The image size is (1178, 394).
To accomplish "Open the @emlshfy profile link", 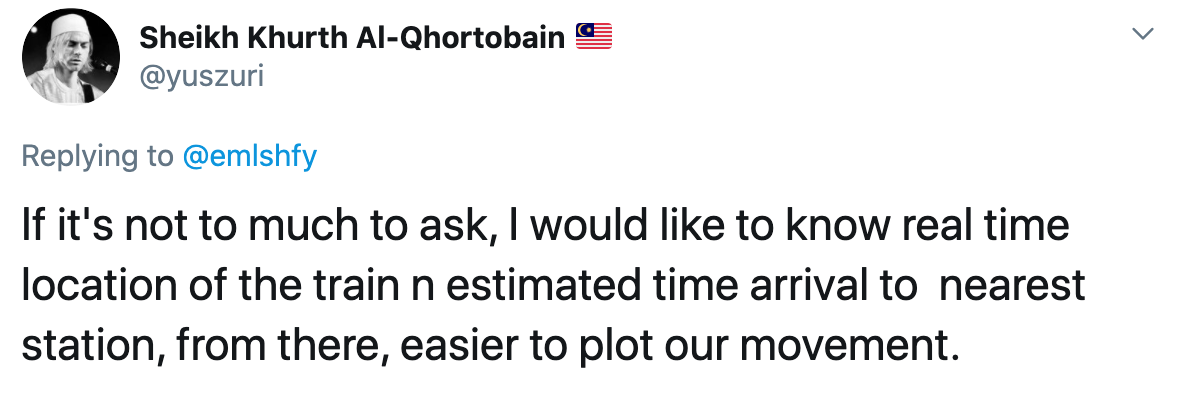I will (x=249, y=156).
